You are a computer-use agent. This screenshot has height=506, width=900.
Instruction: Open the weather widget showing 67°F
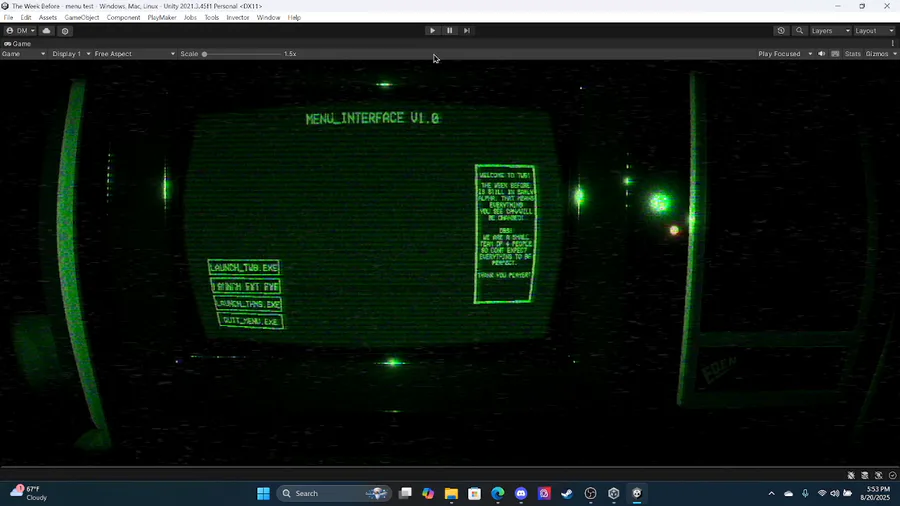[29, 493]
